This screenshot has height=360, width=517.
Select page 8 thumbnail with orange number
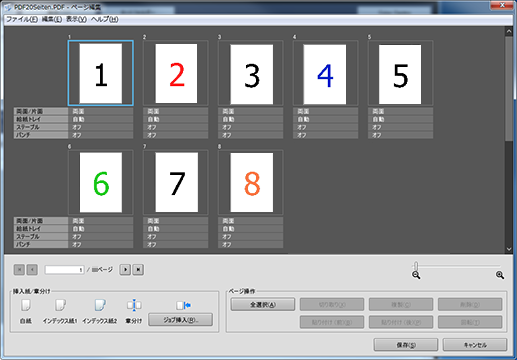click(x=251, y=182)
